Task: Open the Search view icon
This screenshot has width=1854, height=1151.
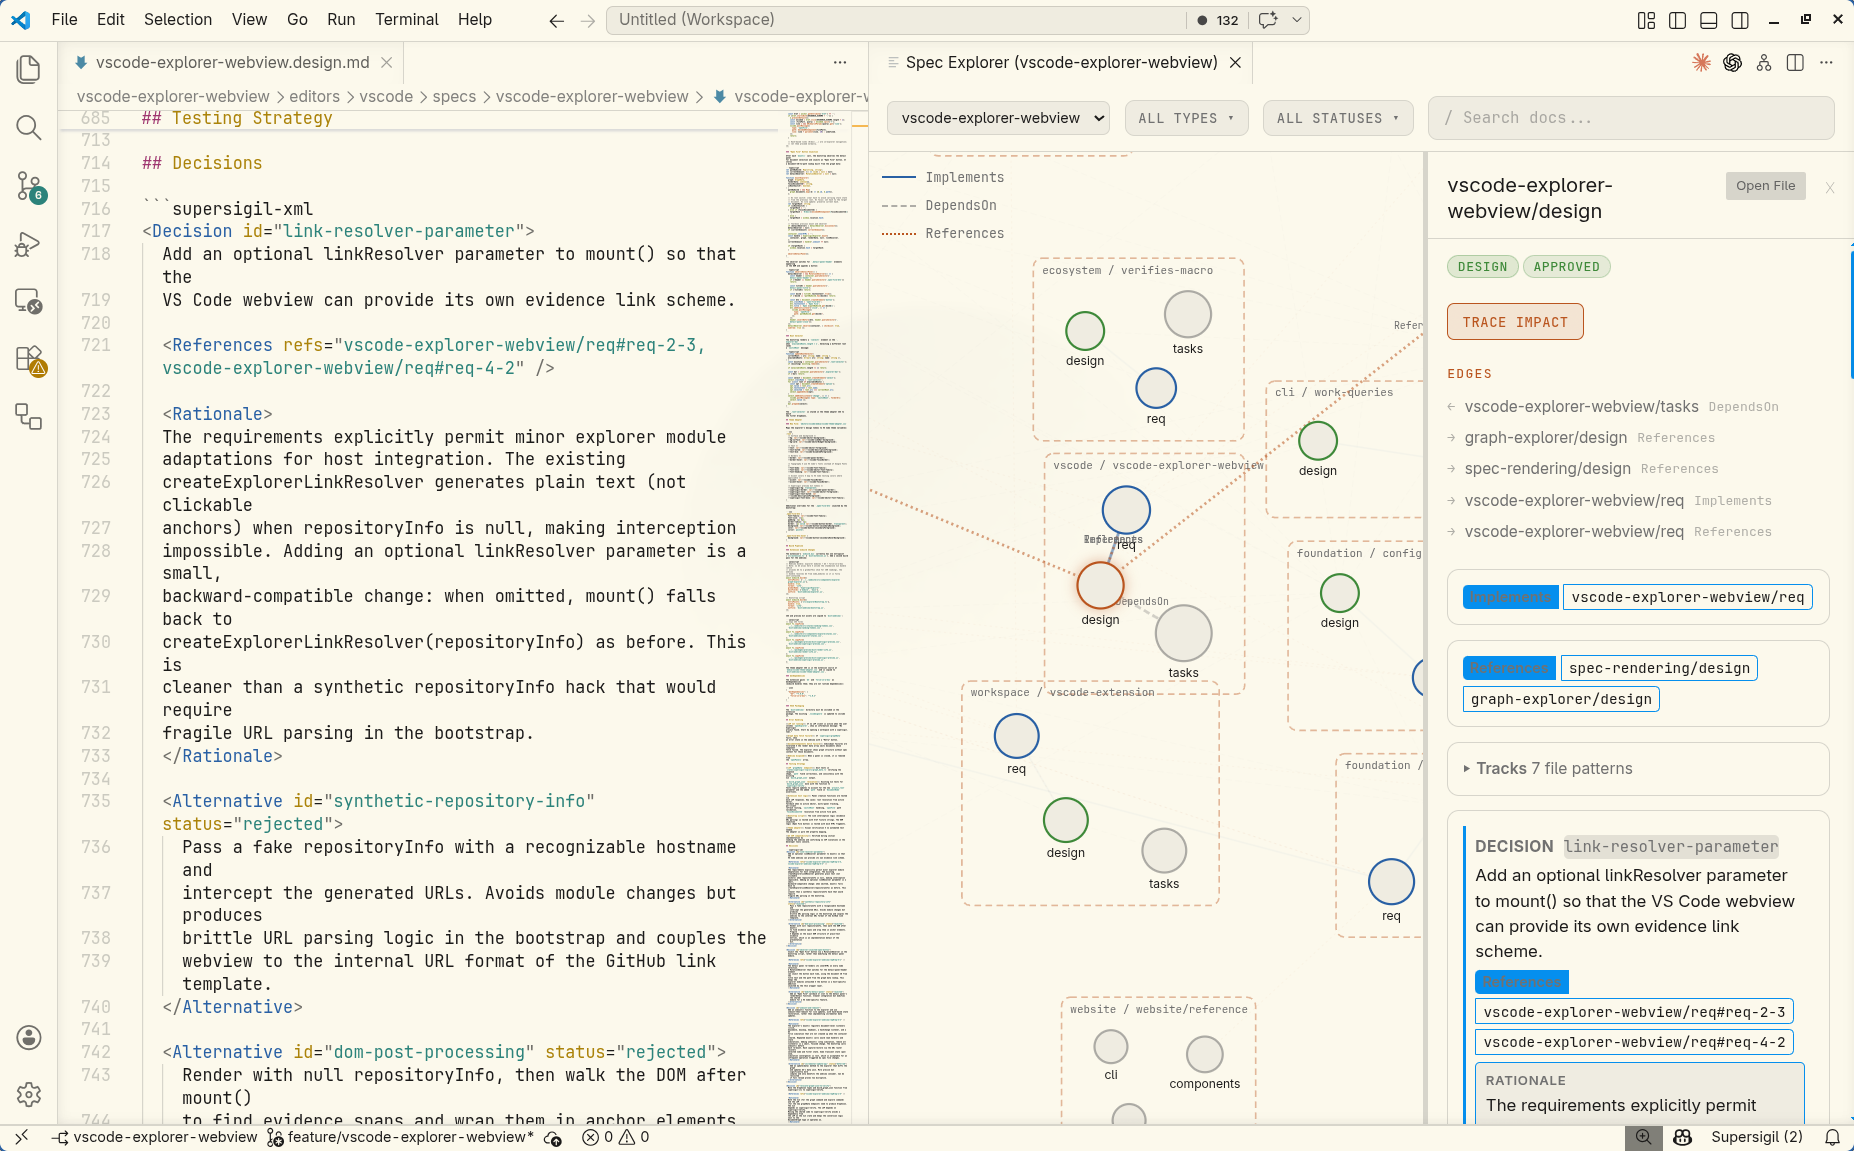Action: (x=28, y=127)
